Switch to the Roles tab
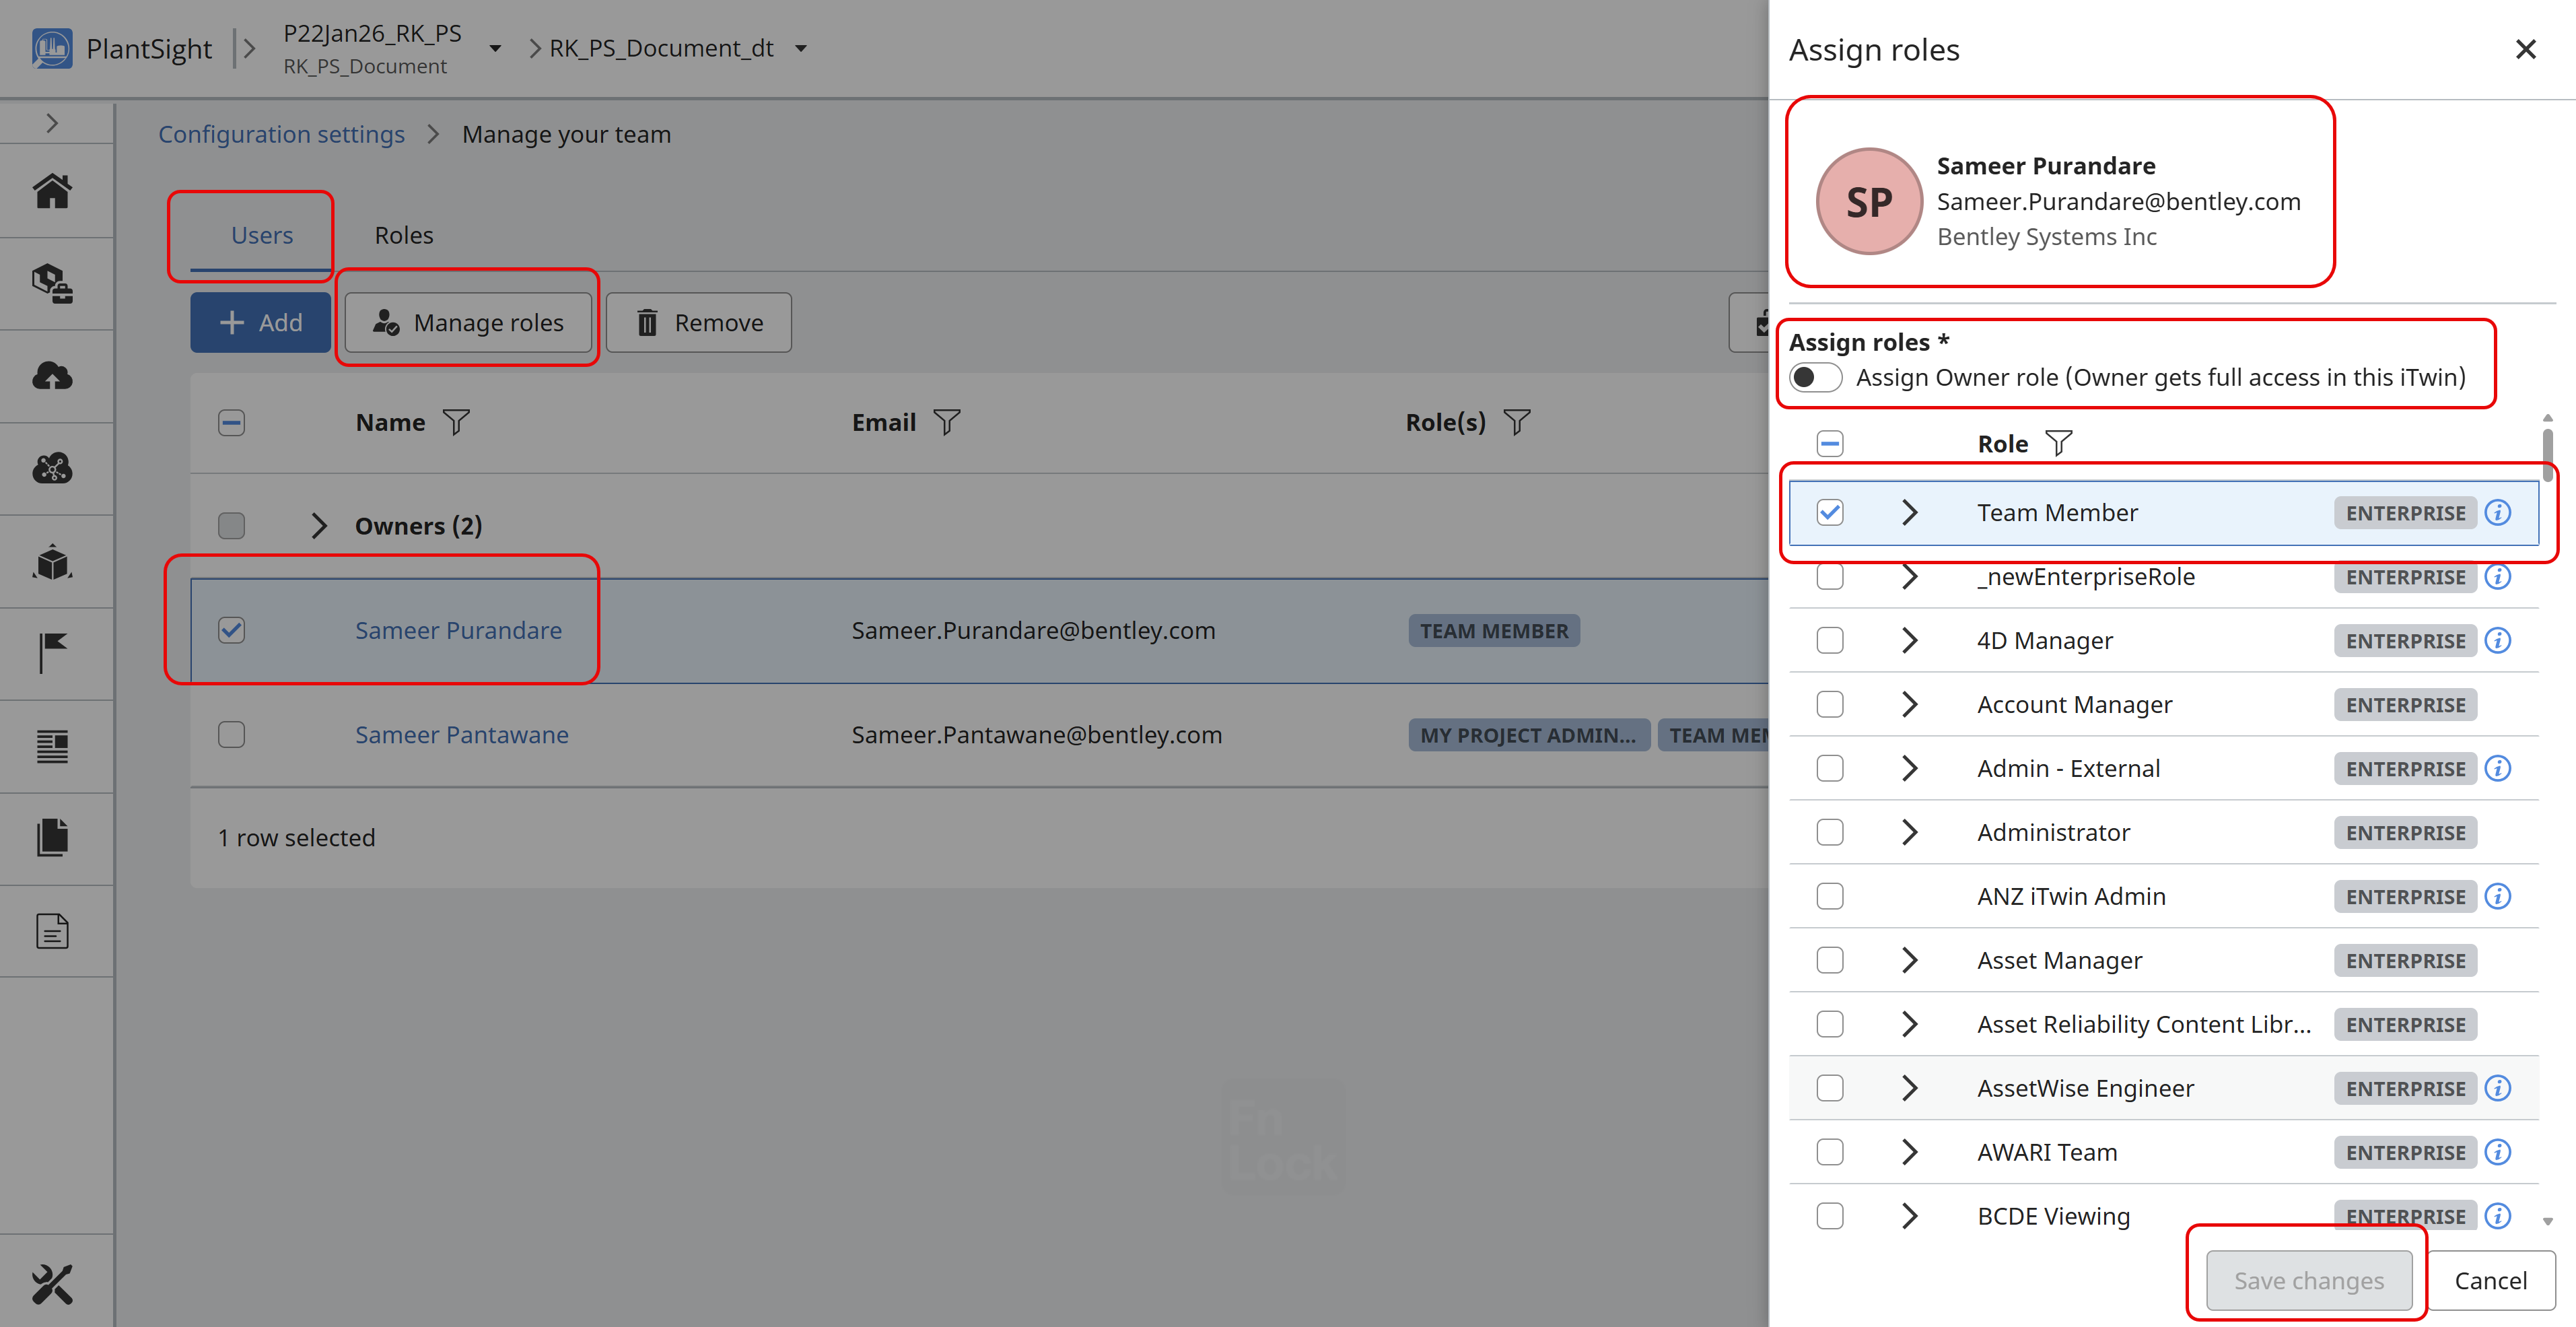The width and height of the screenshot is (2576, 1327). coord(404,235)
